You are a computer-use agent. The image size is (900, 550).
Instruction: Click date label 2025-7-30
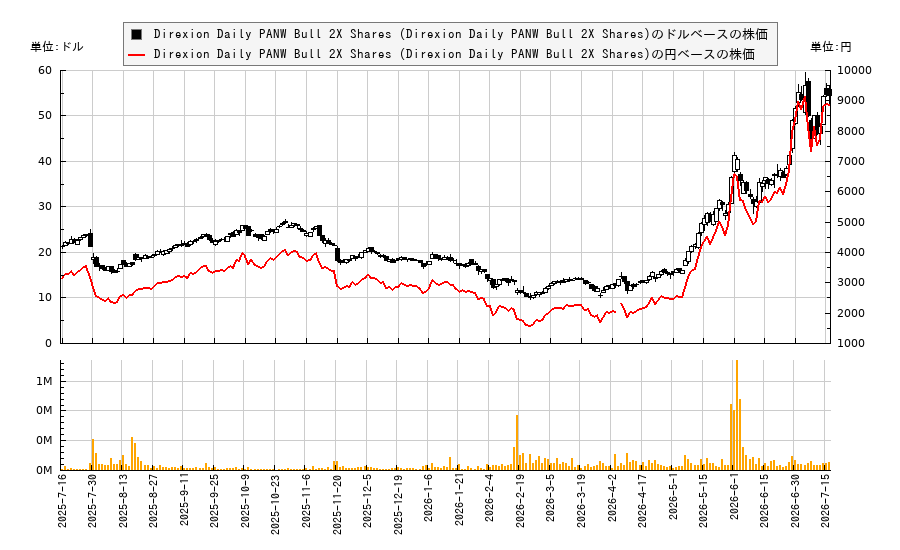(x=92, y=501)
